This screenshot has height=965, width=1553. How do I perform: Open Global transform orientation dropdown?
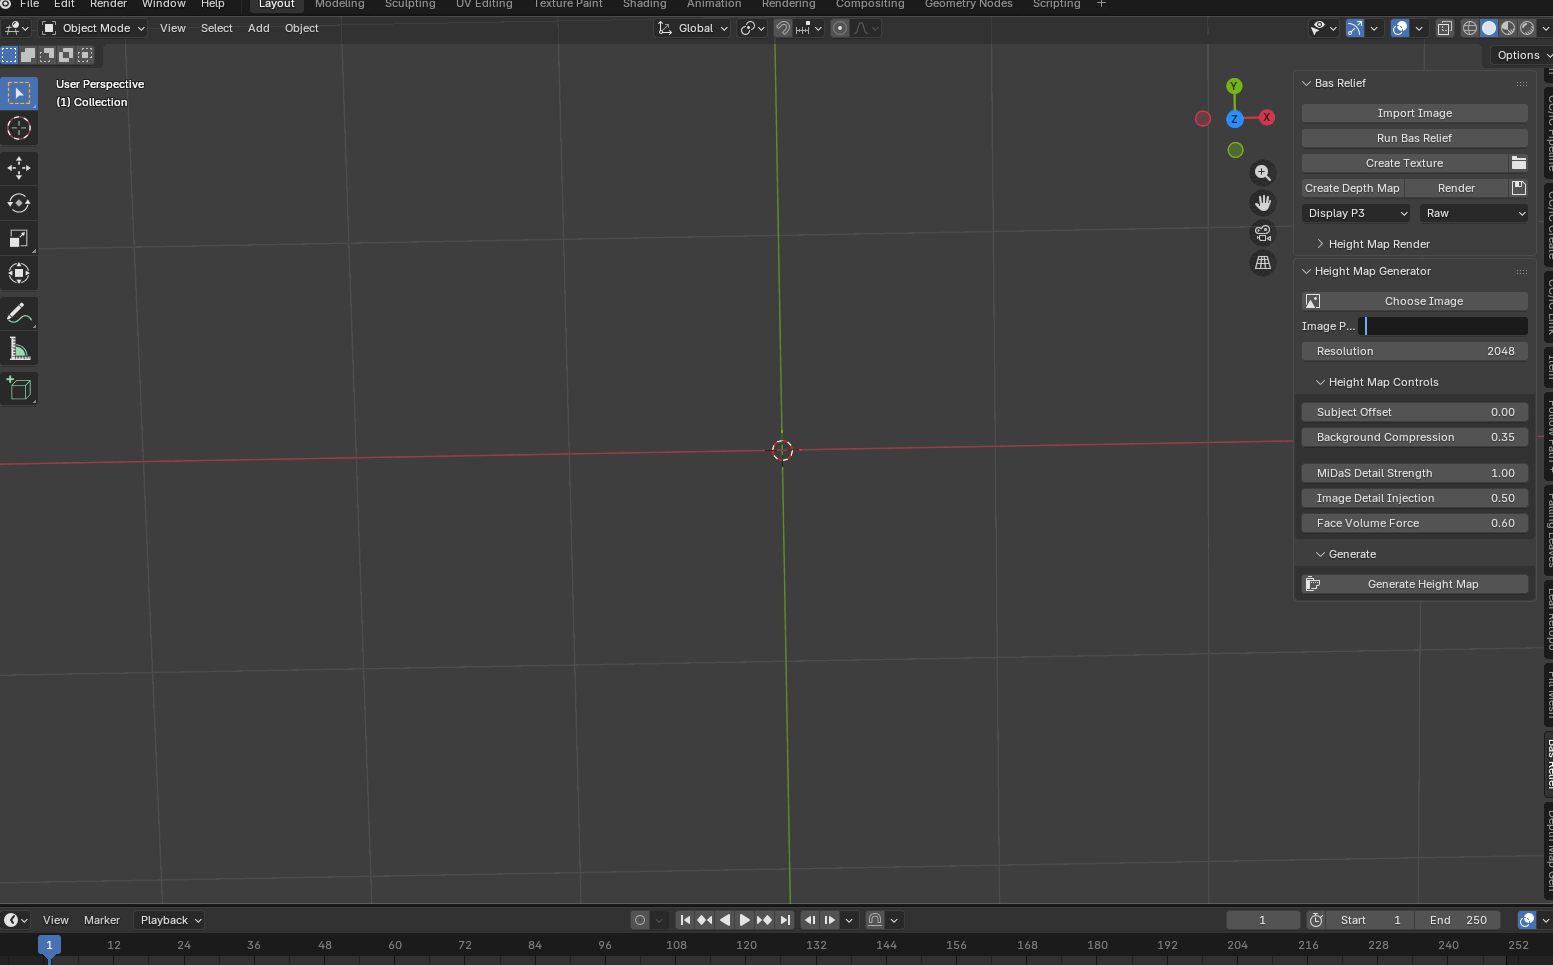point(693,28)
